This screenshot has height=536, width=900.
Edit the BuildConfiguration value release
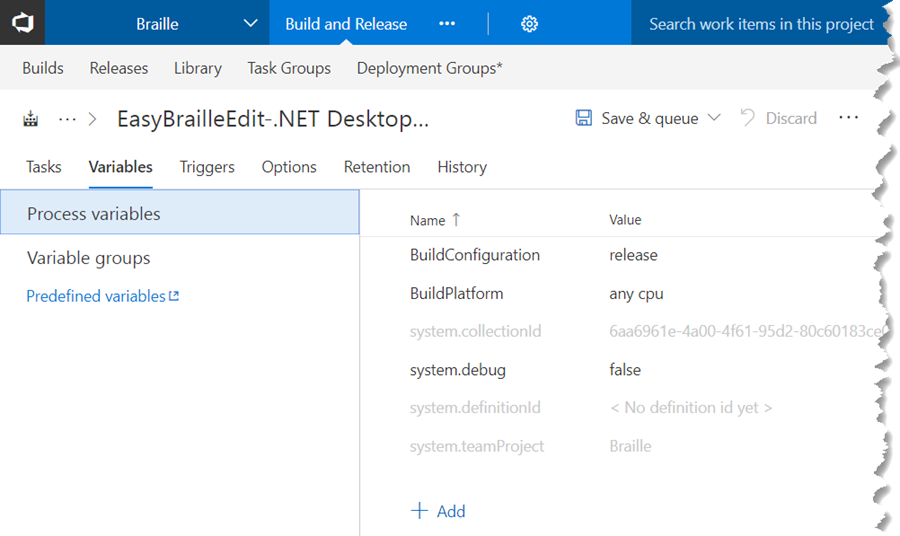[x=633, y=255]
